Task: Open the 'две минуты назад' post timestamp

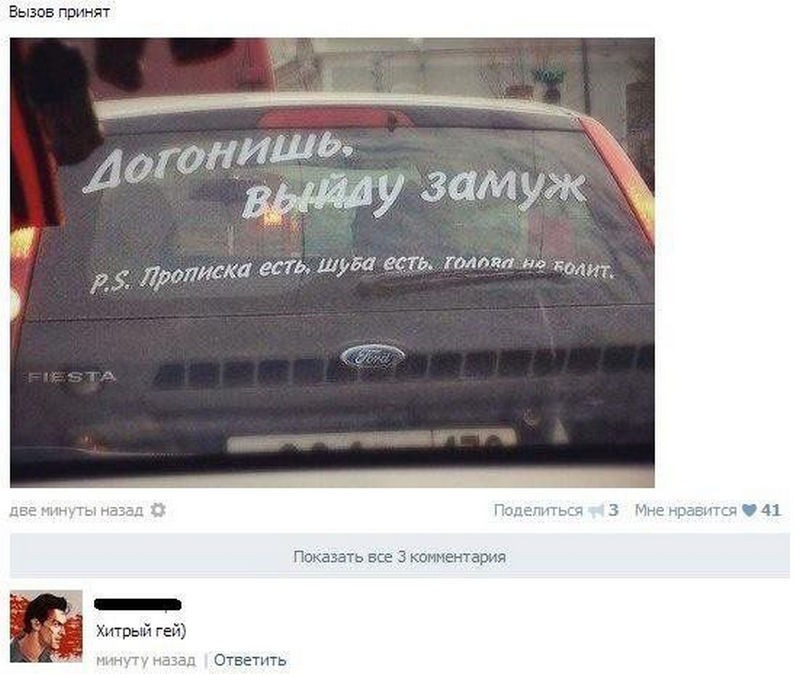Action: pos(77,511)
